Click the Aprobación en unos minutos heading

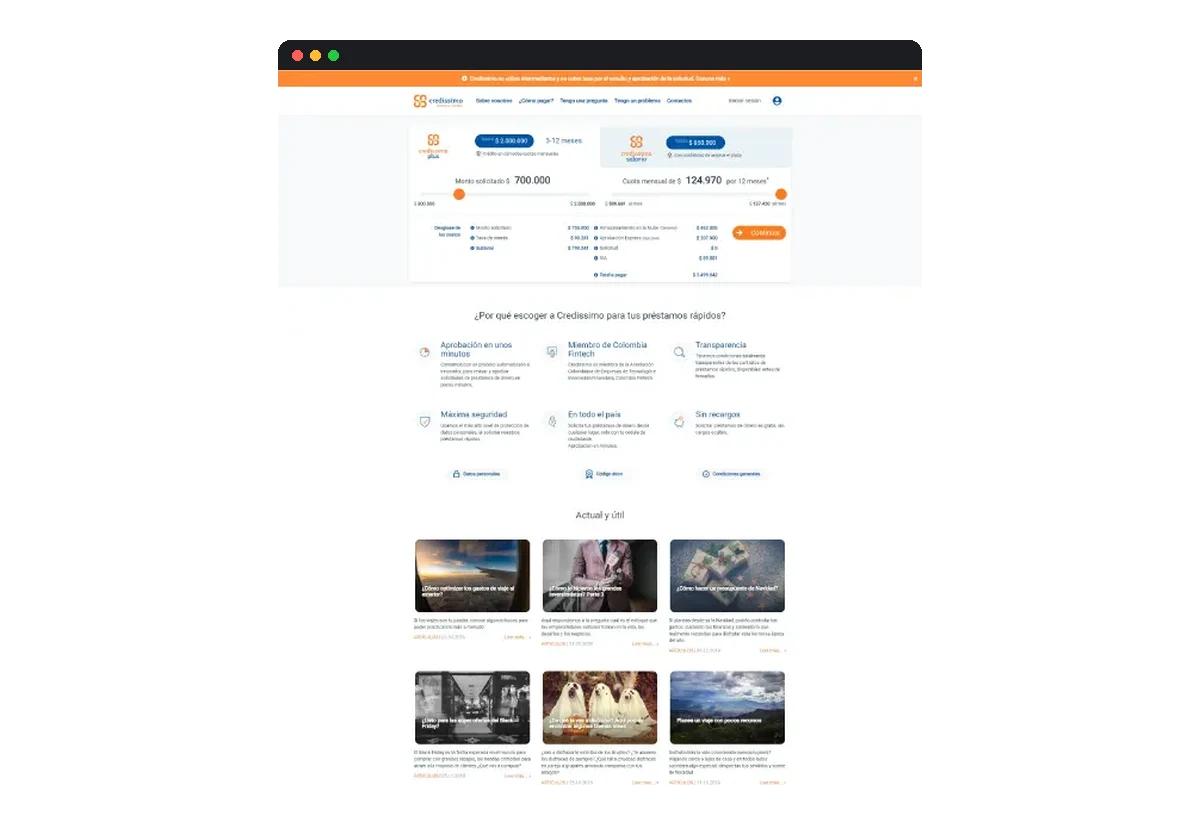point(476,349)
